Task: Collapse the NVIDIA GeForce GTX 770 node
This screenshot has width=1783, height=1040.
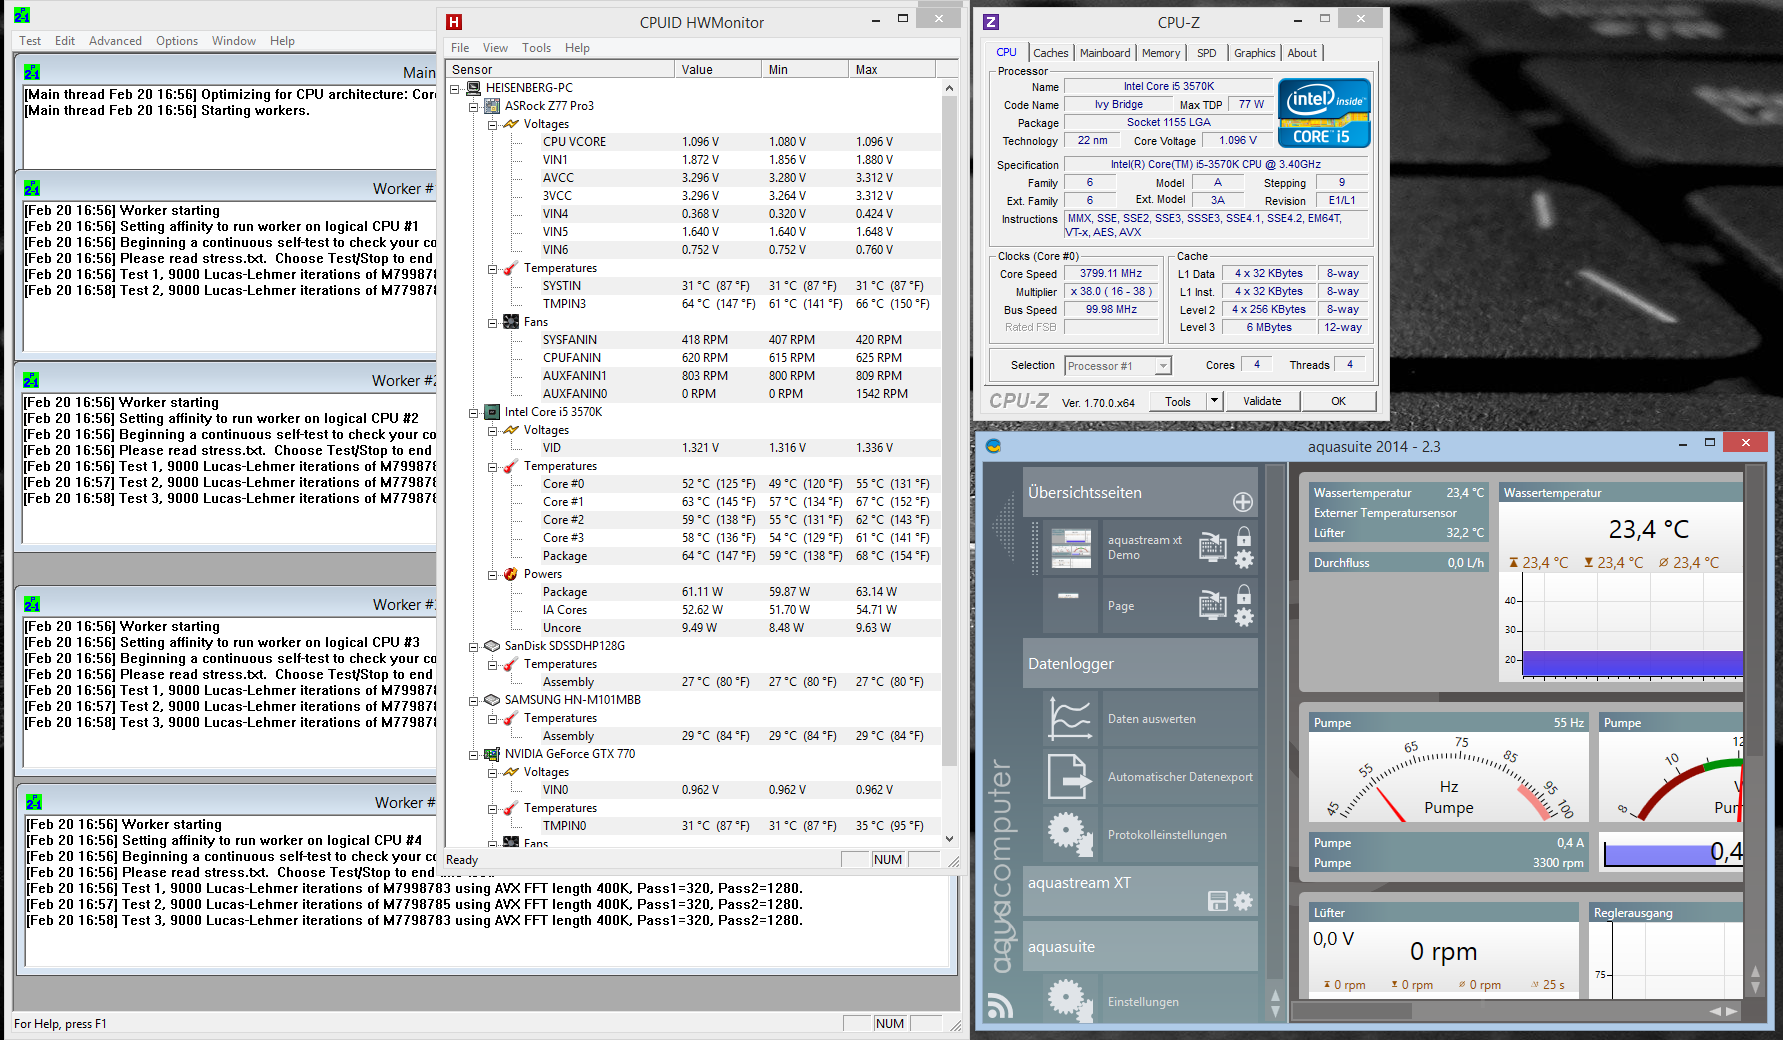Action: [474, 754]
